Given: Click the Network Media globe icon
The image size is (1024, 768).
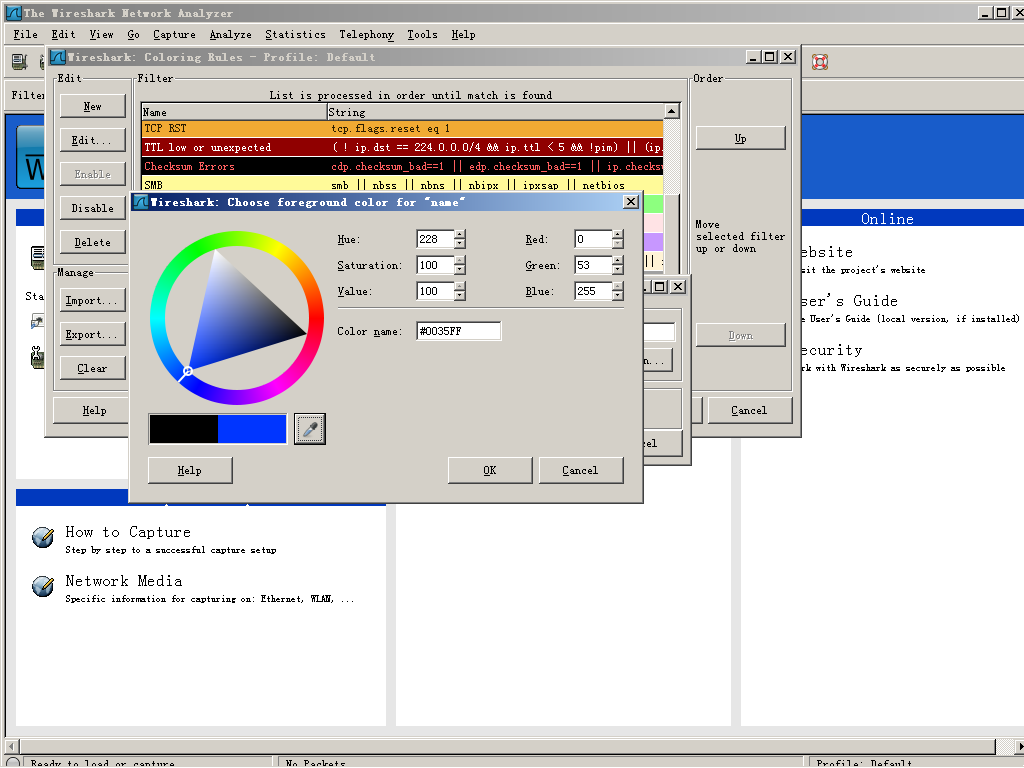Looking at the screenshot, I should tap(43, 586).
